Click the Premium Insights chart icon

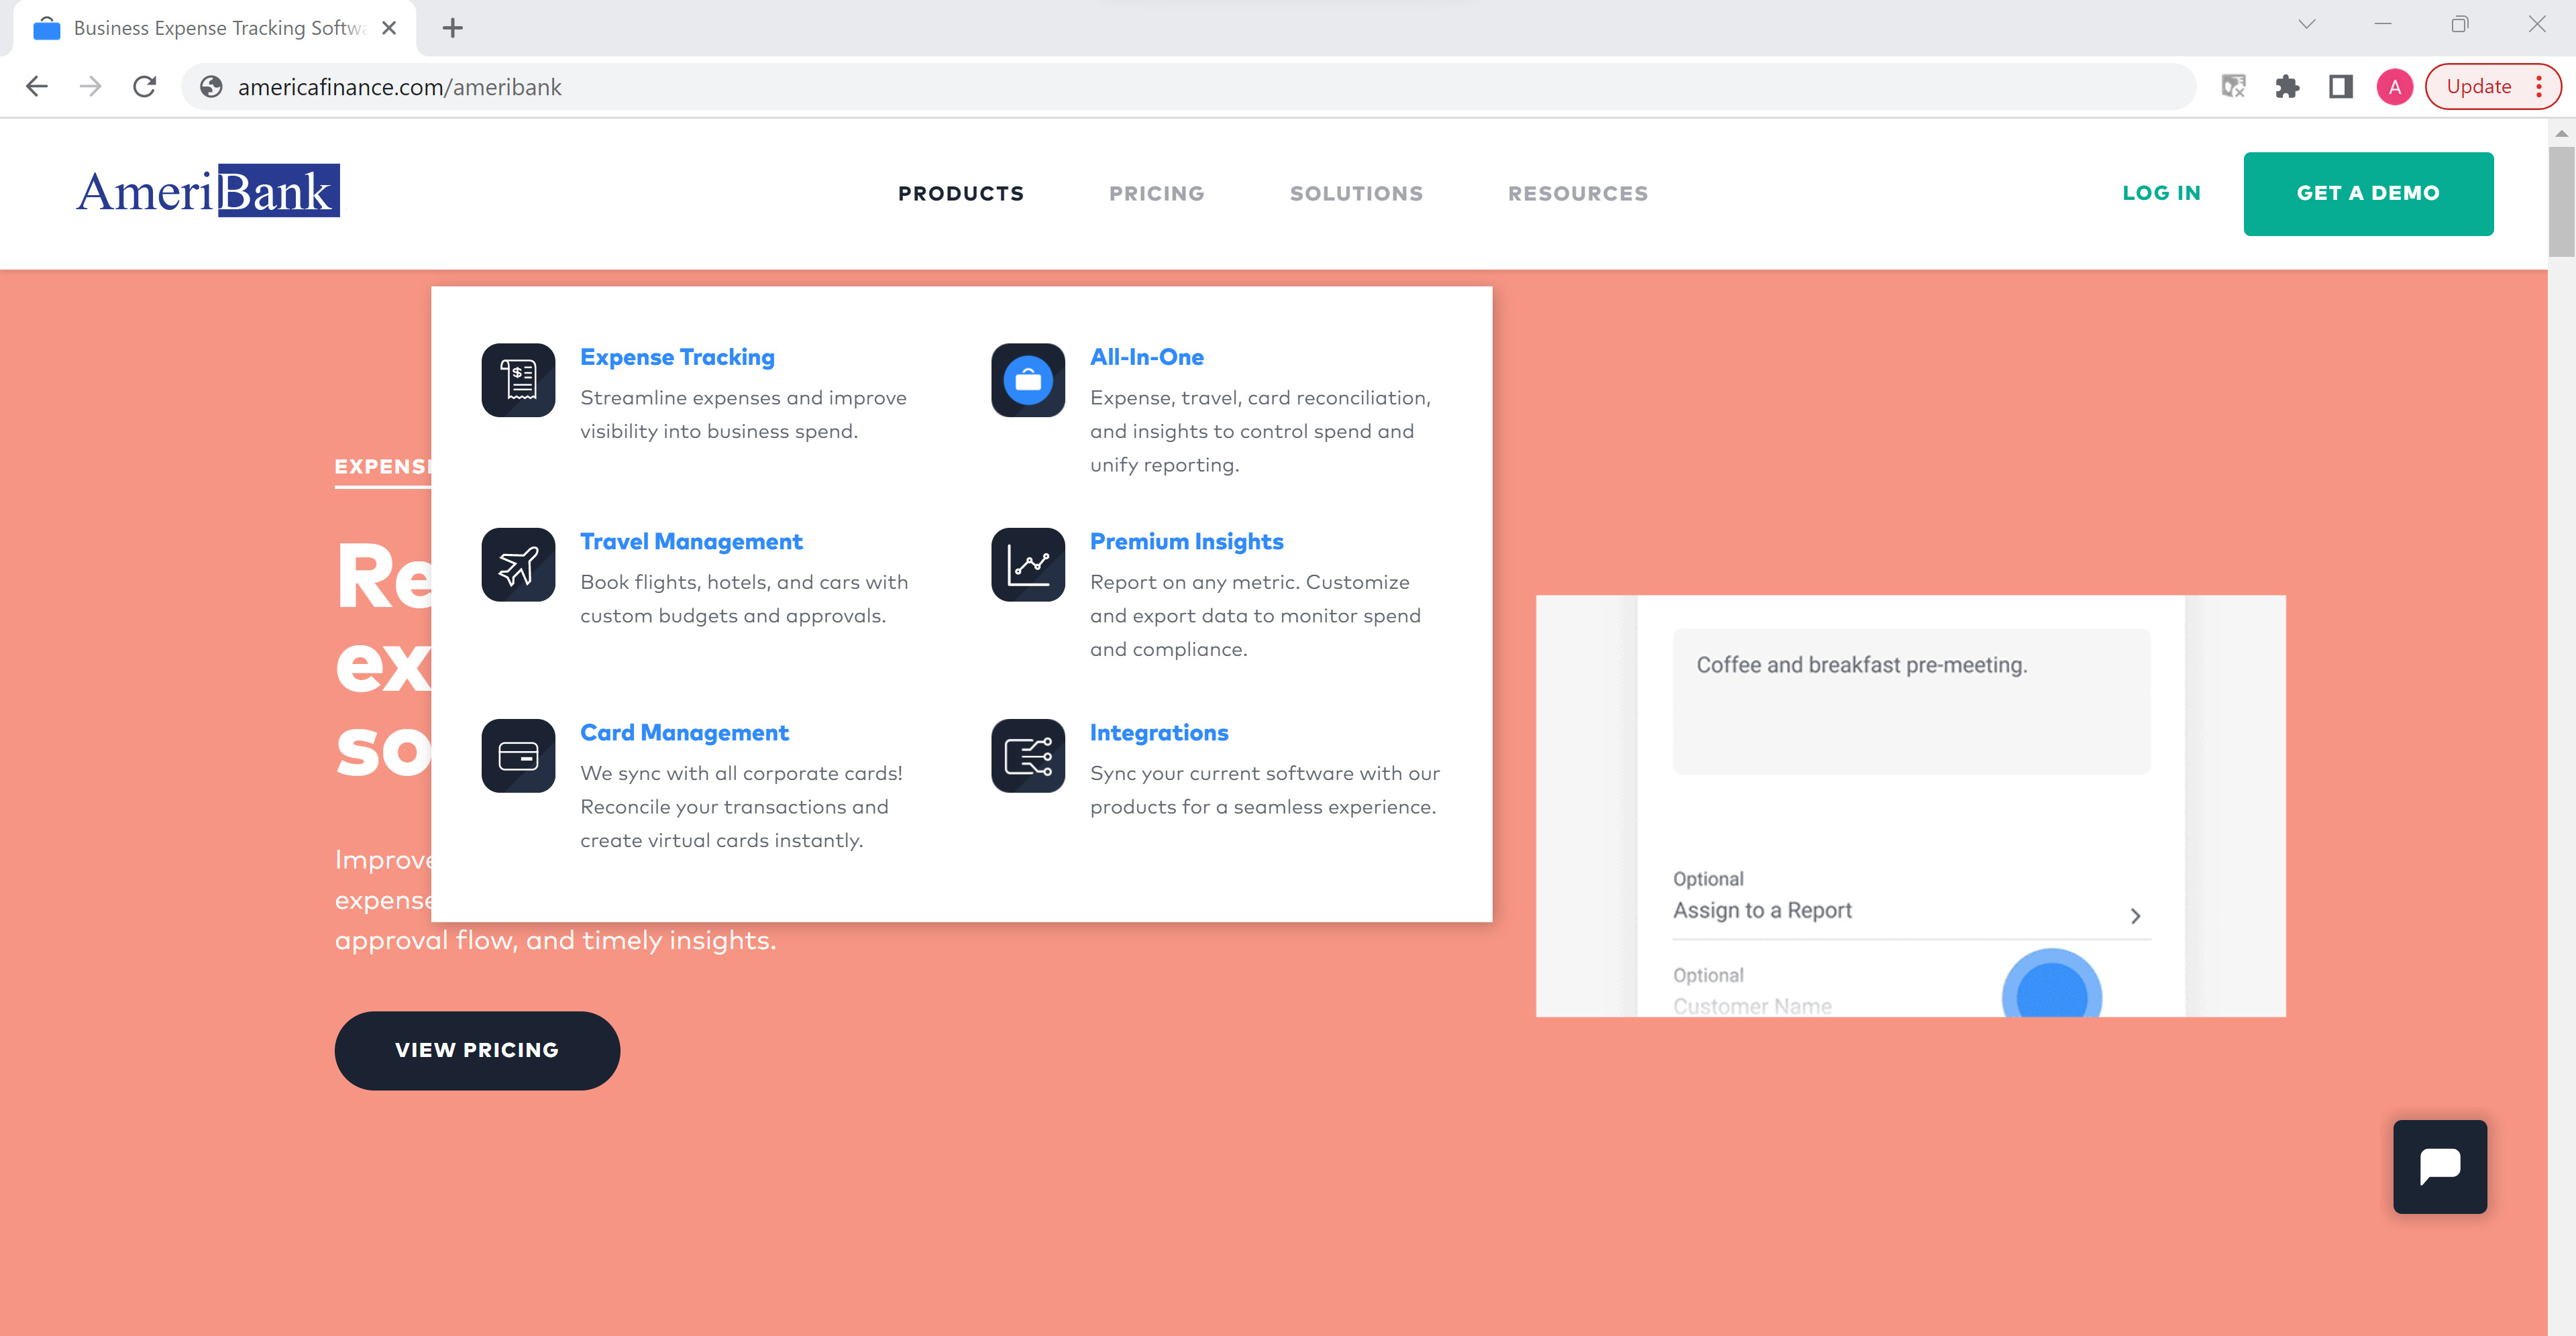[x=1028, y=565]
